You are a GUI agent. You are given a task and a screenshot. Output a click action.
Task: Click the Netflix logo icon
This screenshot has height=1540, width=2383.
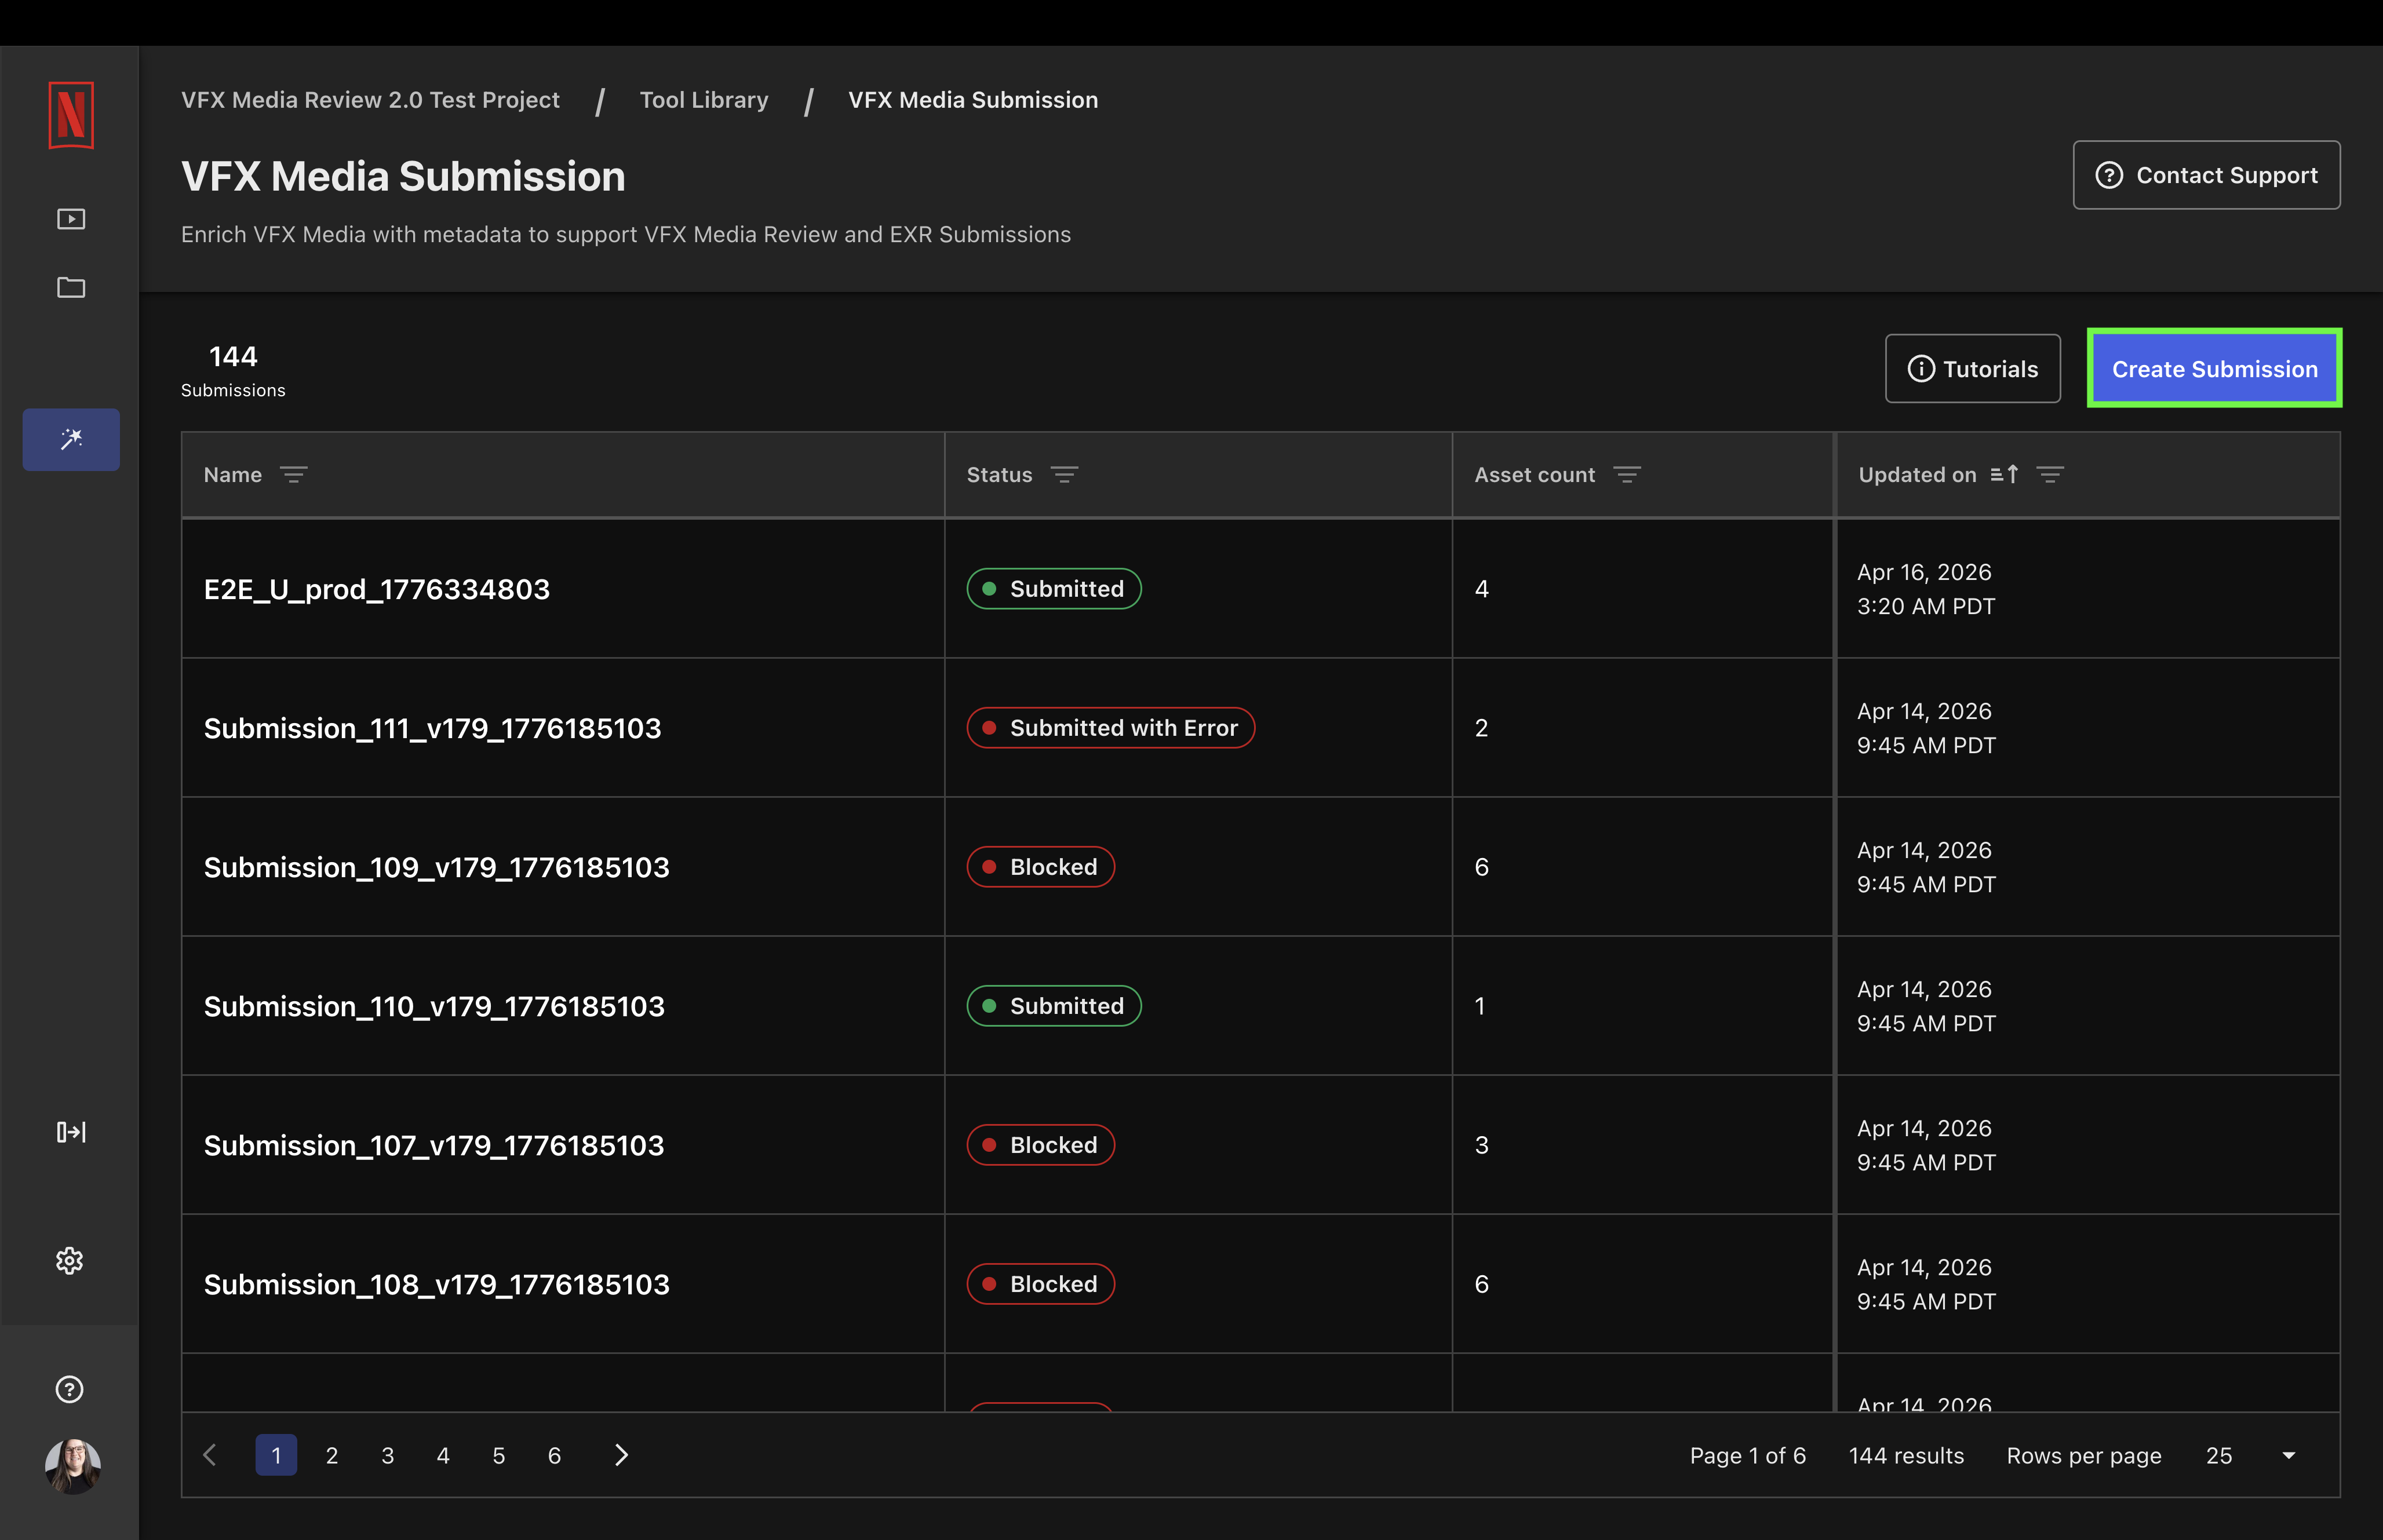click(71, 115)
